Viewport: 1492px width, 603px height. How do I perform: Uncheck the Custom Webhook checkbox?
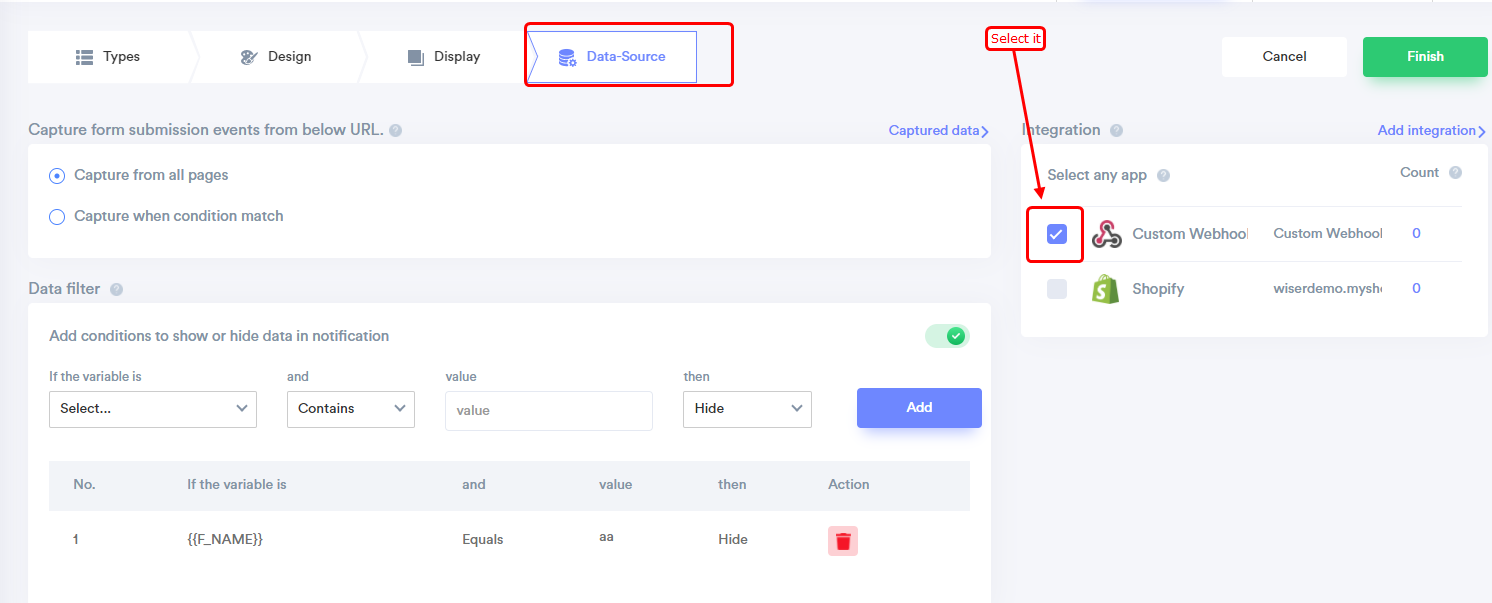coord(1057,234)
